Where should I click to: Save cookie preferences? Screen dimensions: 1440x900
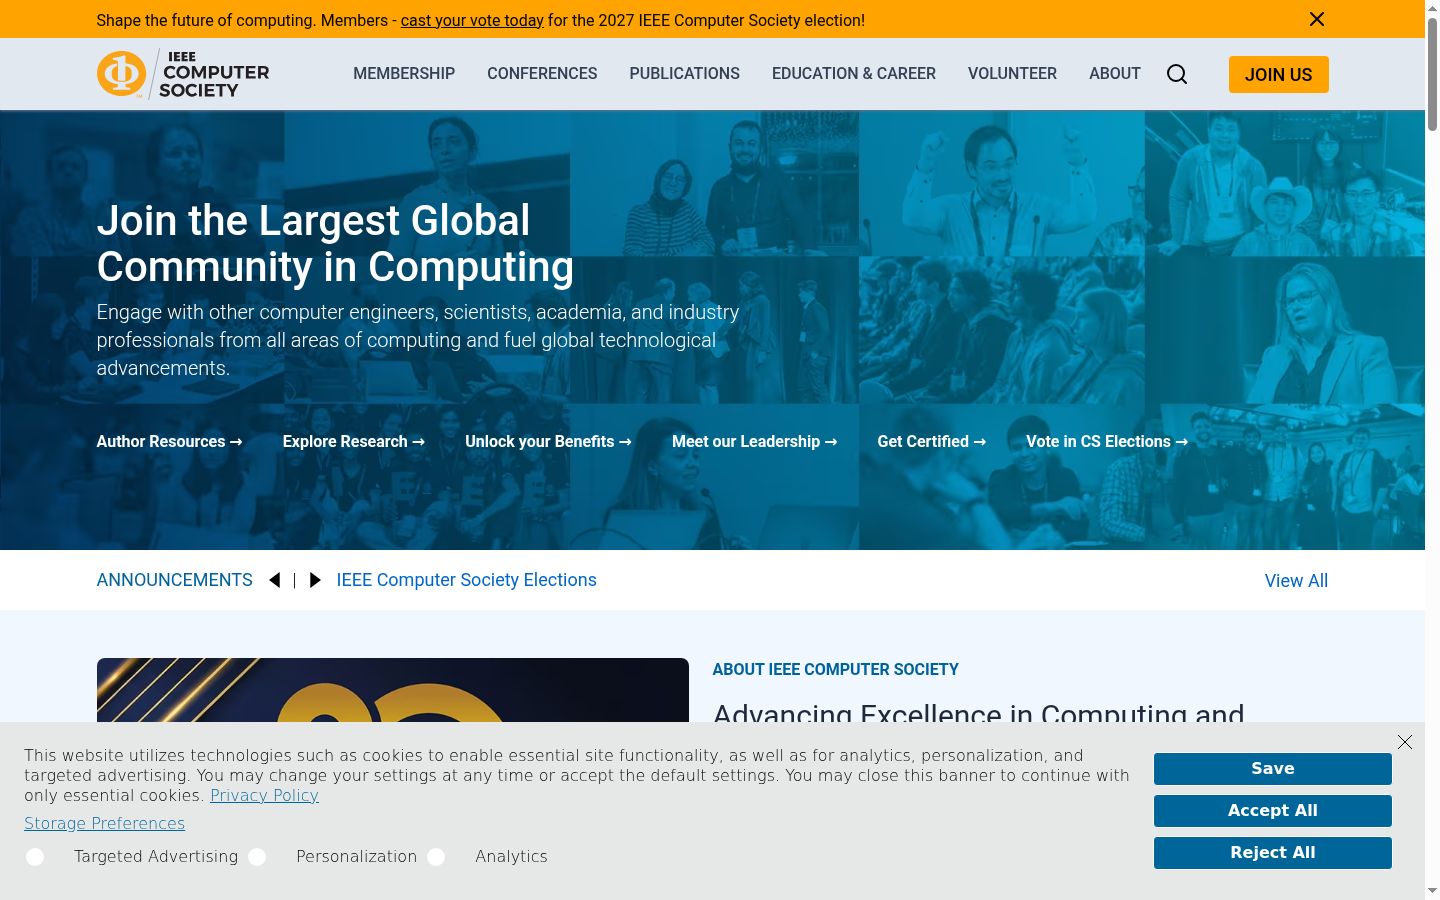[1273, 769]
